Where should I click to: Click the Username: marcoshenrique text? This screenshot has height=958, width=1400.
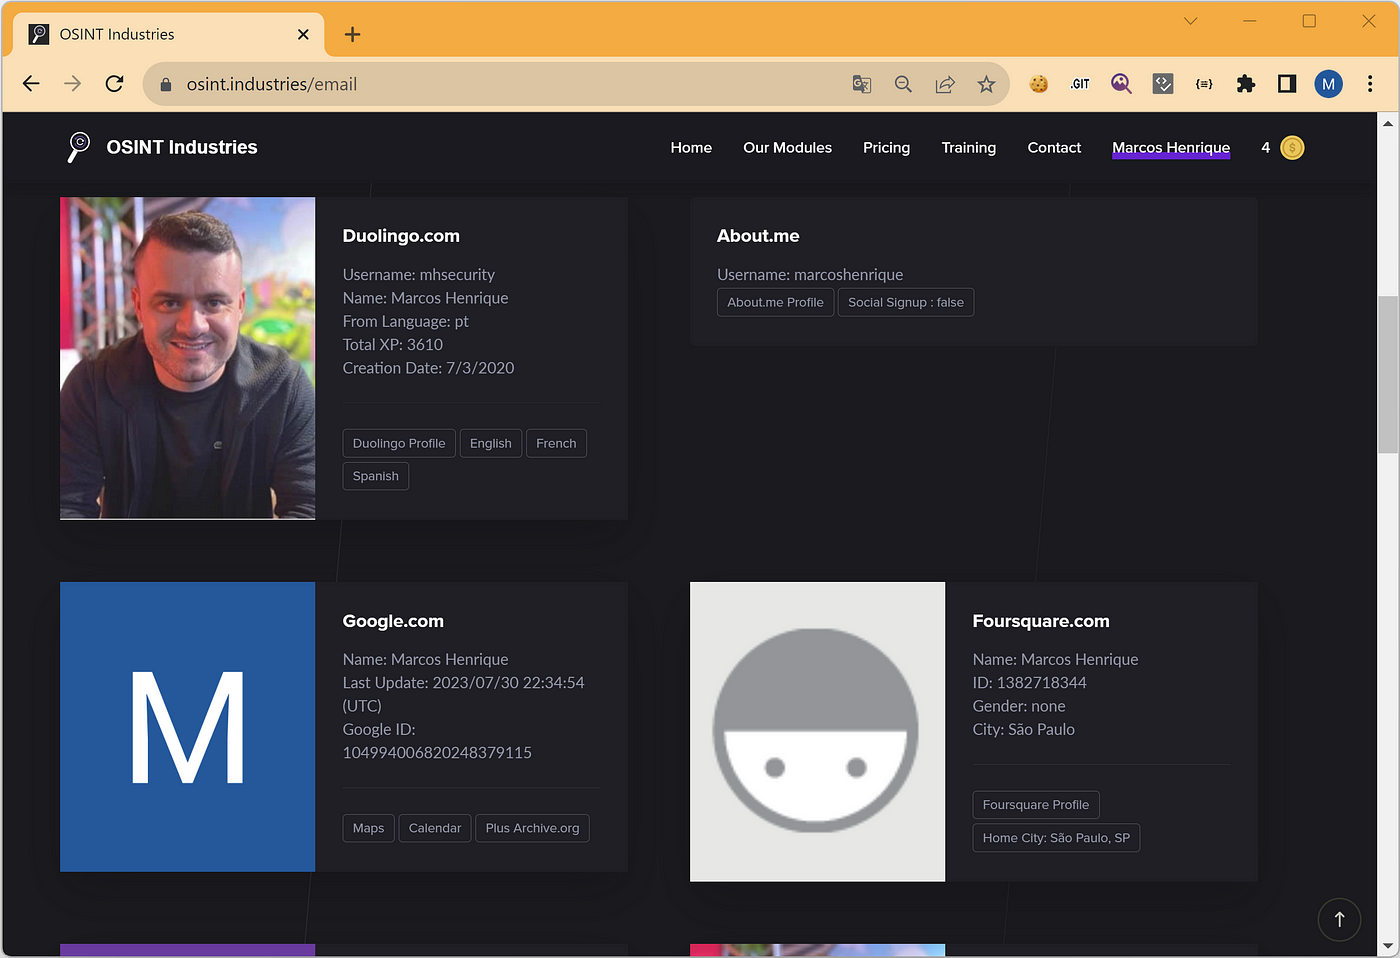coord(810,275)
